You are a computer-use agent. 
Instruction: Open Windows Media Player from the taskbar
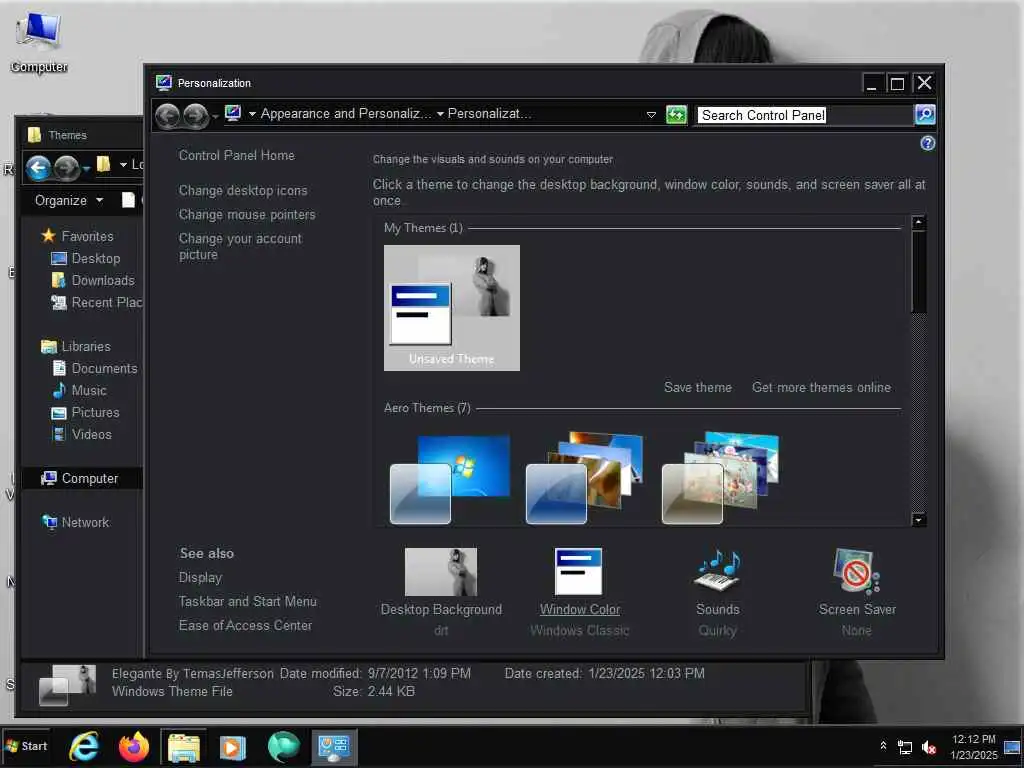(232, 747)
